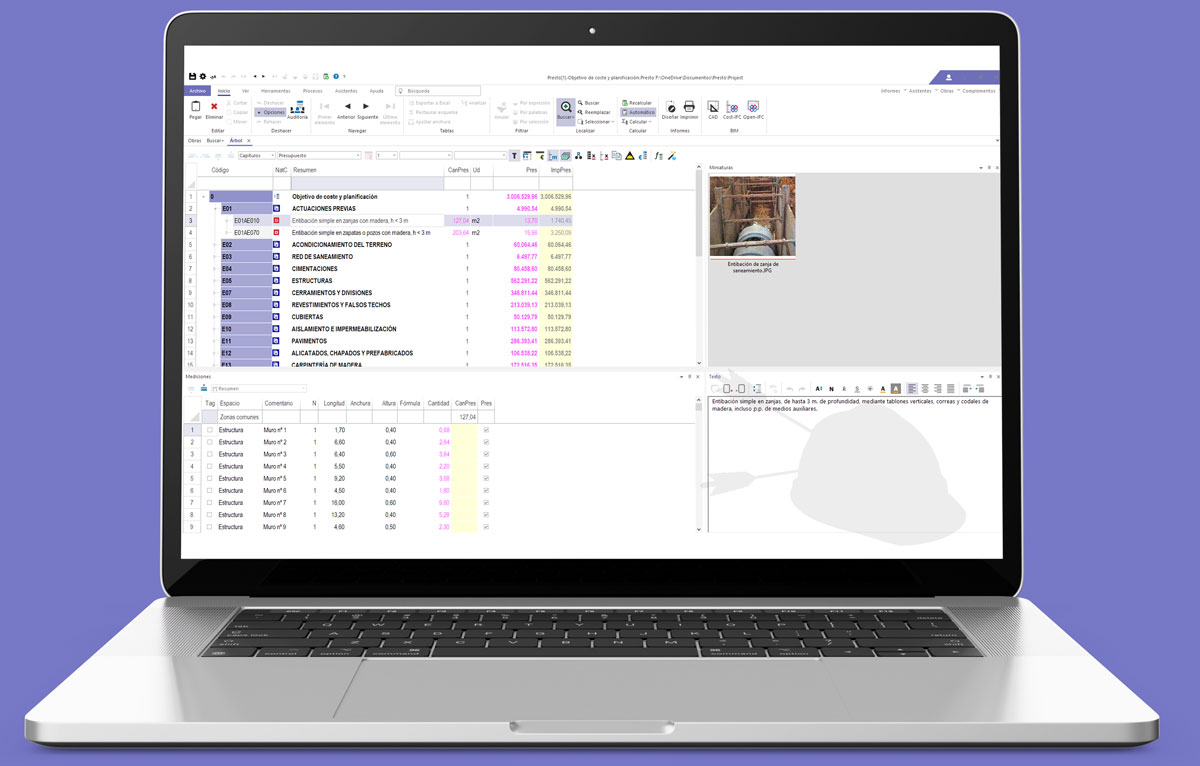Click the Pegar (paste) icon
Screen dimensions: 1200x766
[196, 107]
